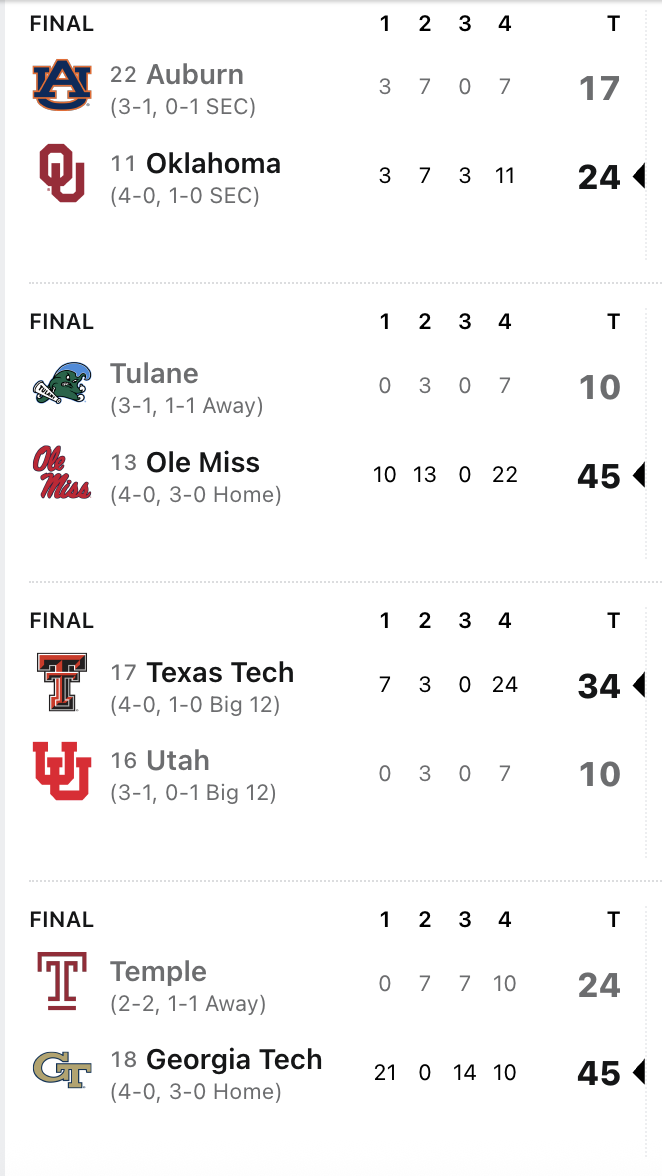This screenshot has height=1176, width=662.
Task: Select the Temple Owls logo
Action: pyautogui.click(x=62, y=982)
